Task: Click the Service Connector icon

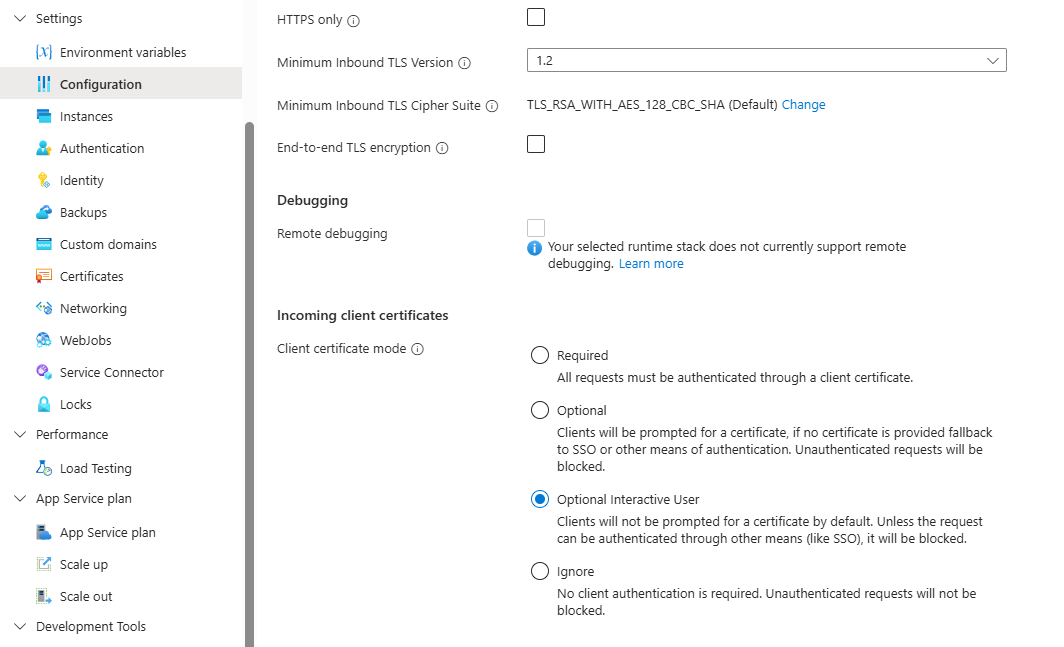Action: pos(43,372)
